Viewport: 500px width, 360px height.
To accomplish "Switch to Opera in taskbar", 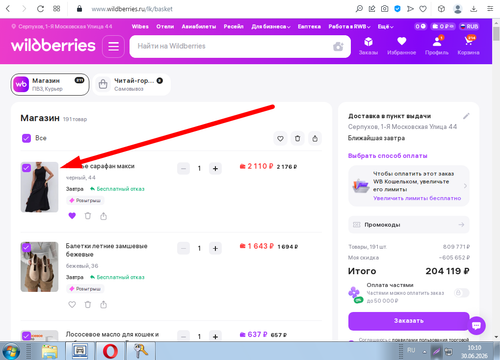I will (110, 351).
